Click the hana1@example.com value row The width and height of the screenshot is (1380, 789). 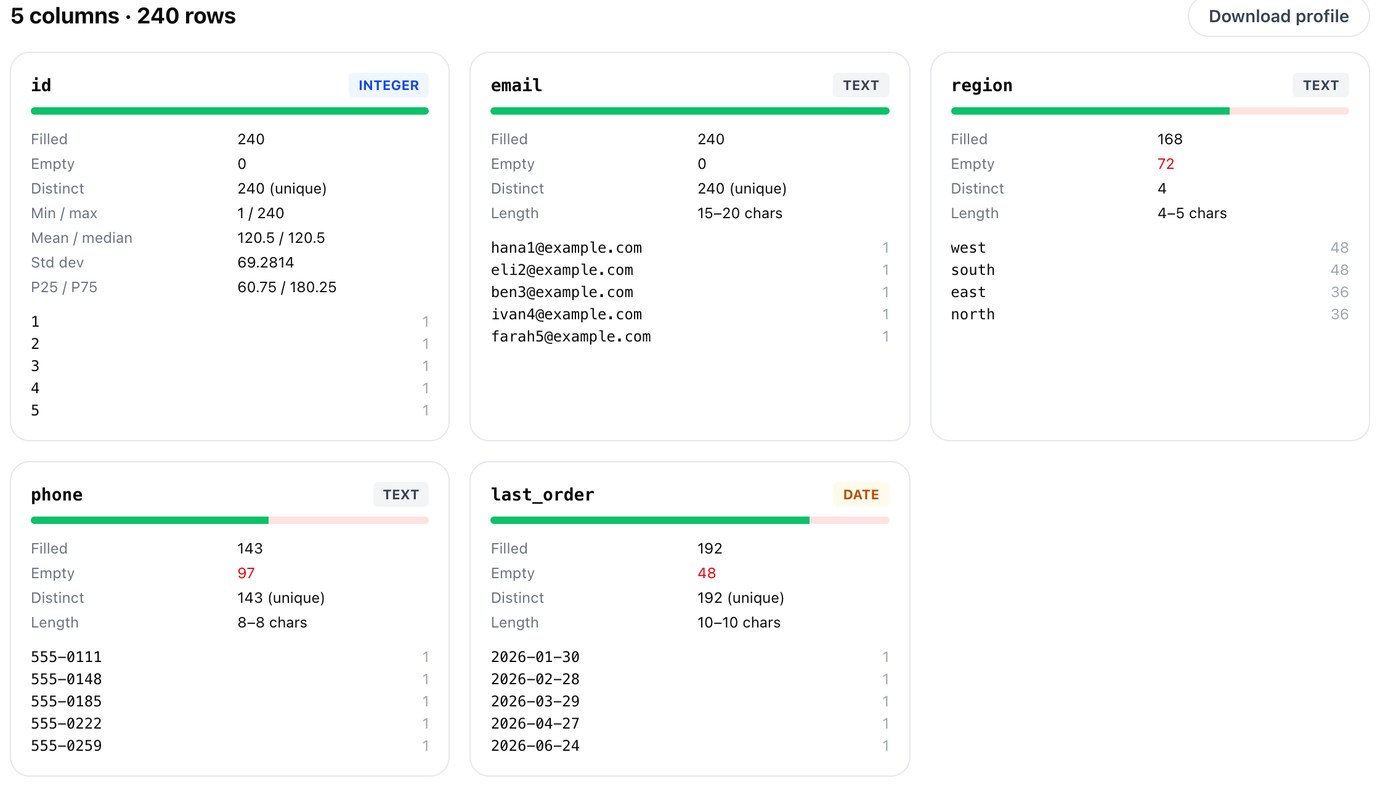tap(690, 248)
